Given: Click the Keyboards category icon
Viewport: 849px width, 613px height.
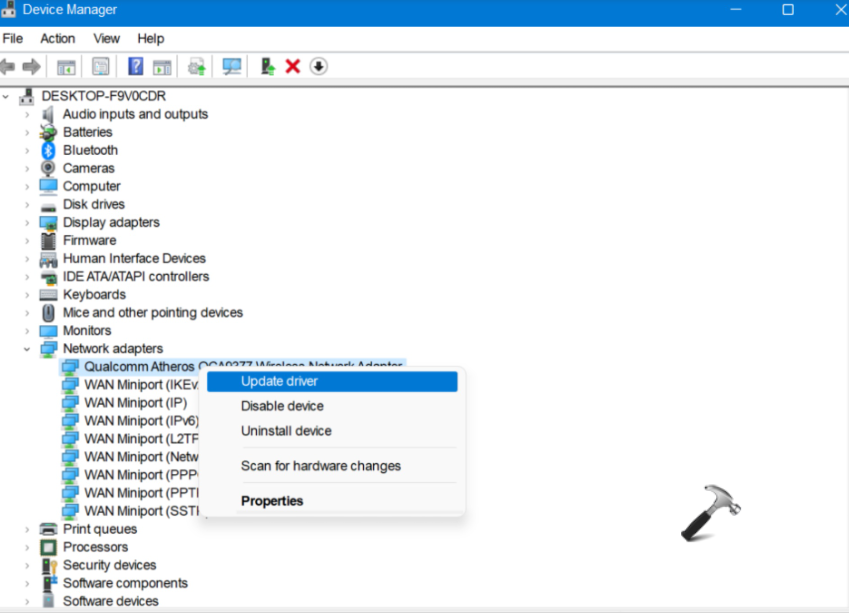Looking at the screenshot, I should [x=48, y=295].
